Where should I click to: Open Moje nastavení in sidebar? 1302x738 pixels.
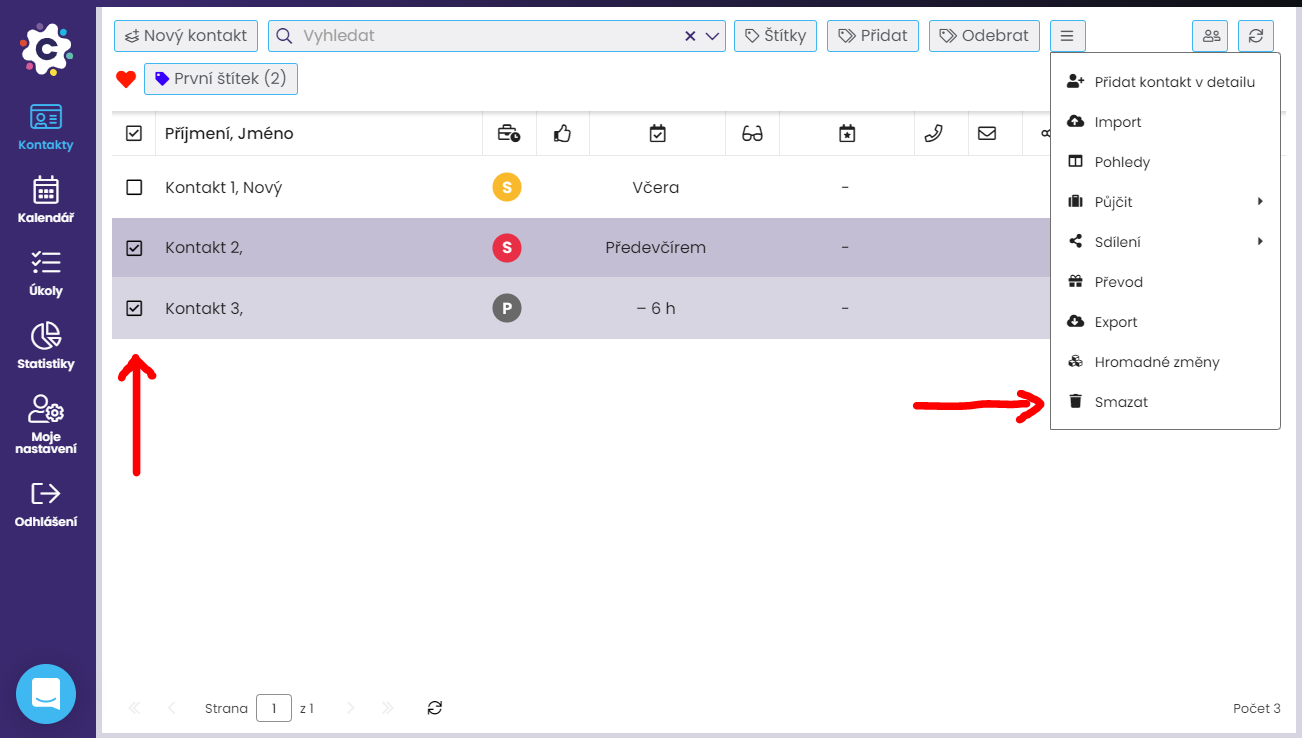click(x=46, y=424)
